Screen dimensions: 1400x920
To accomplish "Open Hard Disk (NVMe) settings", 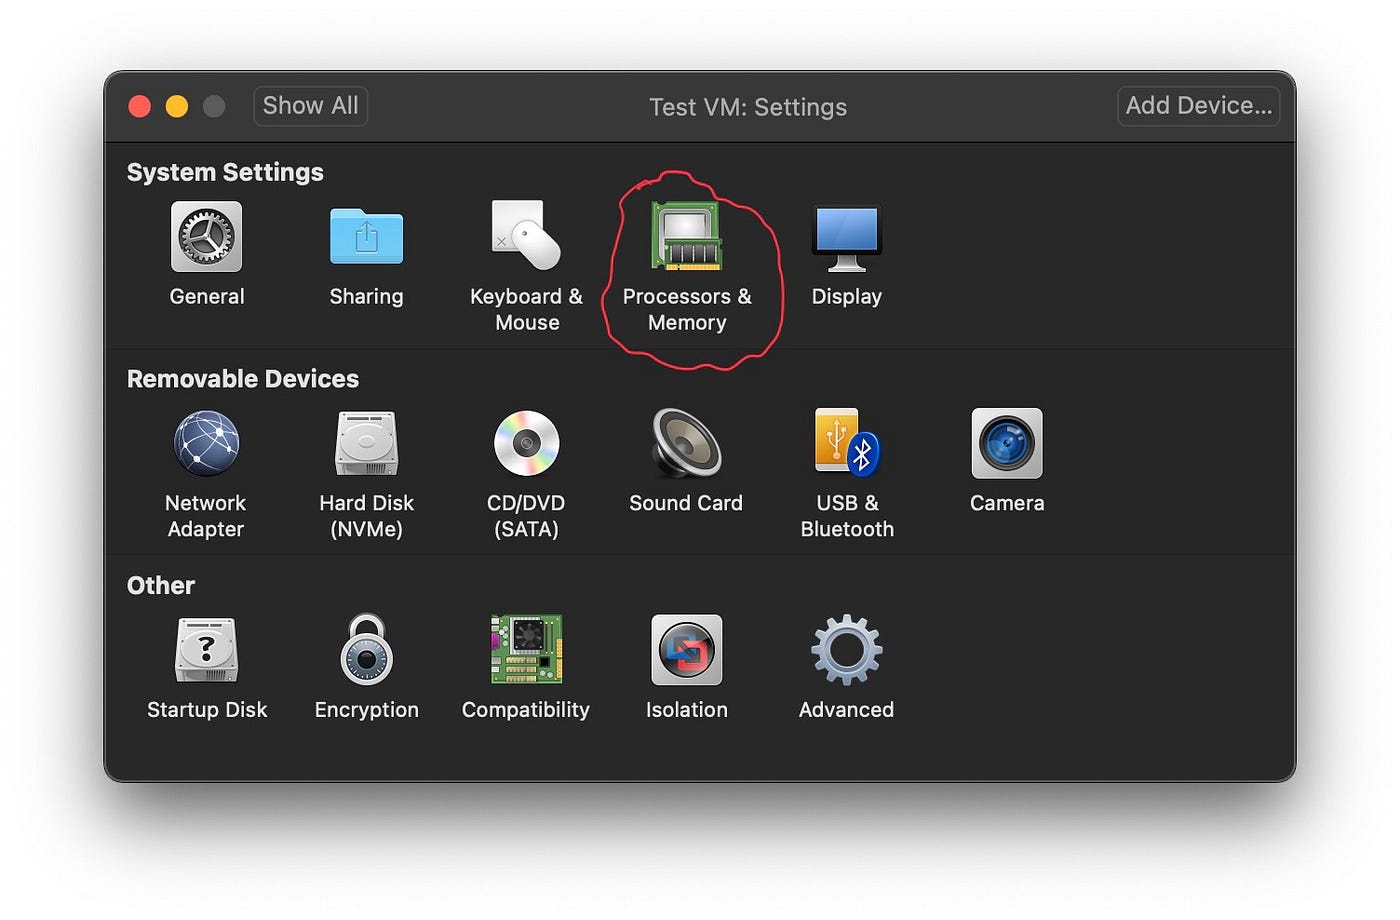I will point(366,443).
